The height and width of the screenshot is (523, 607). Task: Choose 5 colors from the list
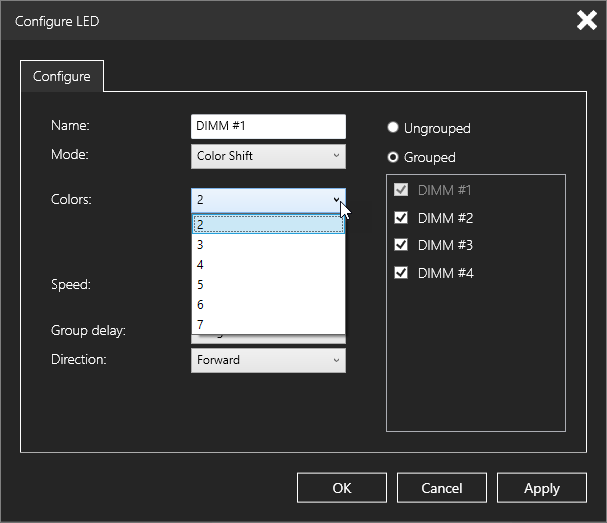[267, 284]
